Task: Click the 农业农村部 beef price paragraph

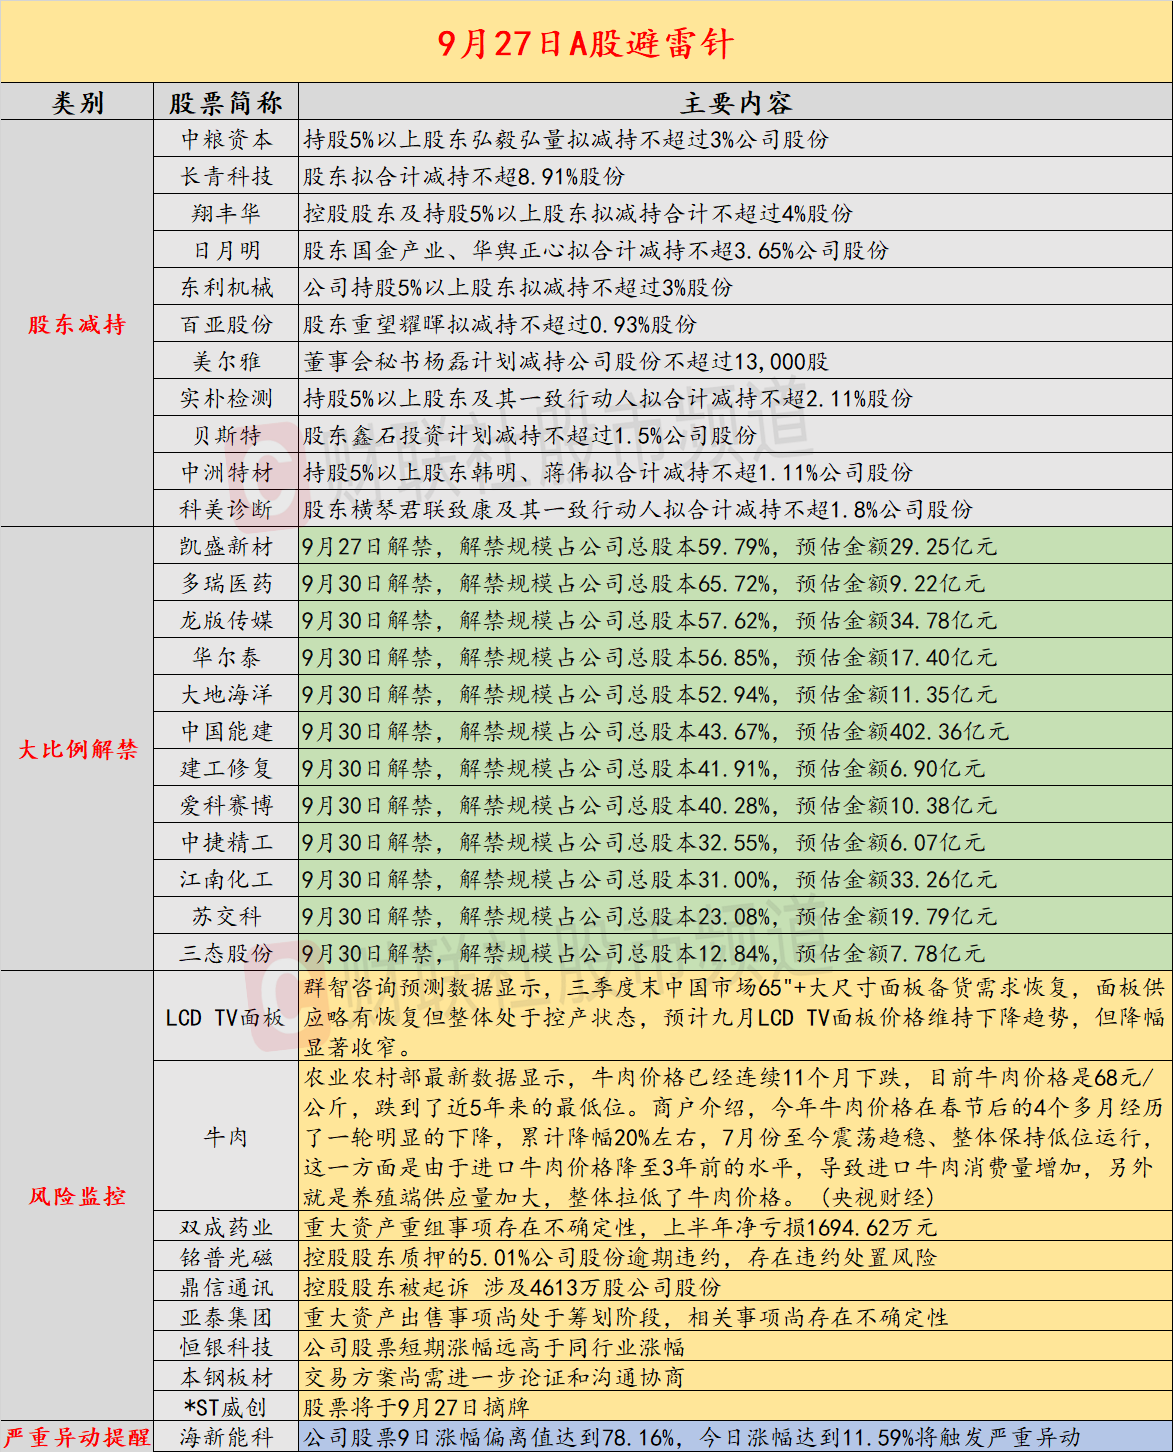Action: pos(735,1137)
